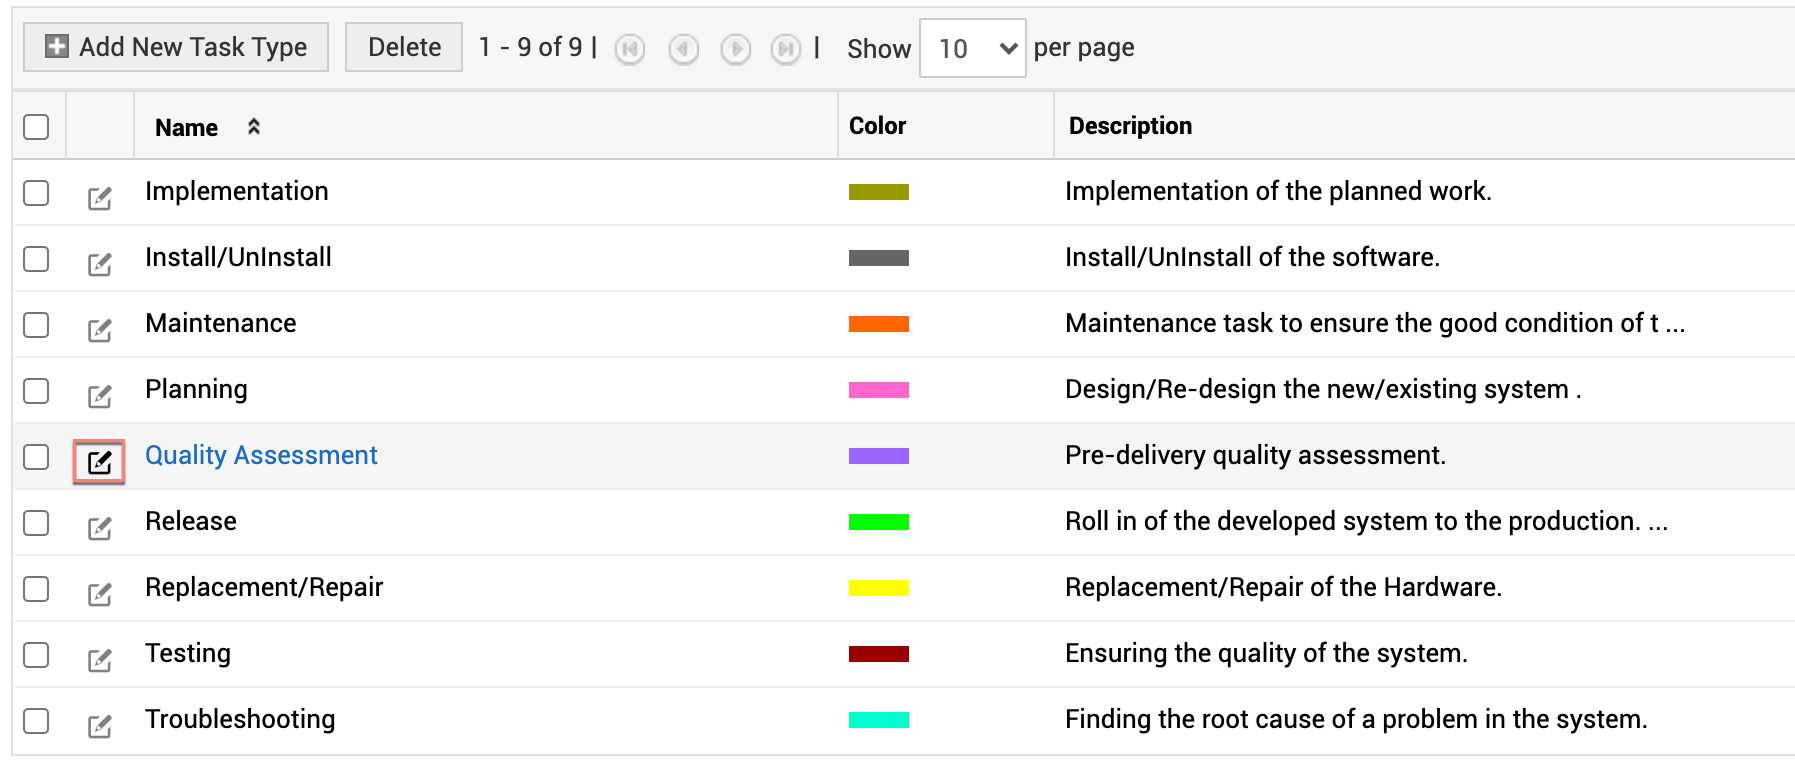
Task: Click the previous page arrow icon
Action: tap(683, 49)
